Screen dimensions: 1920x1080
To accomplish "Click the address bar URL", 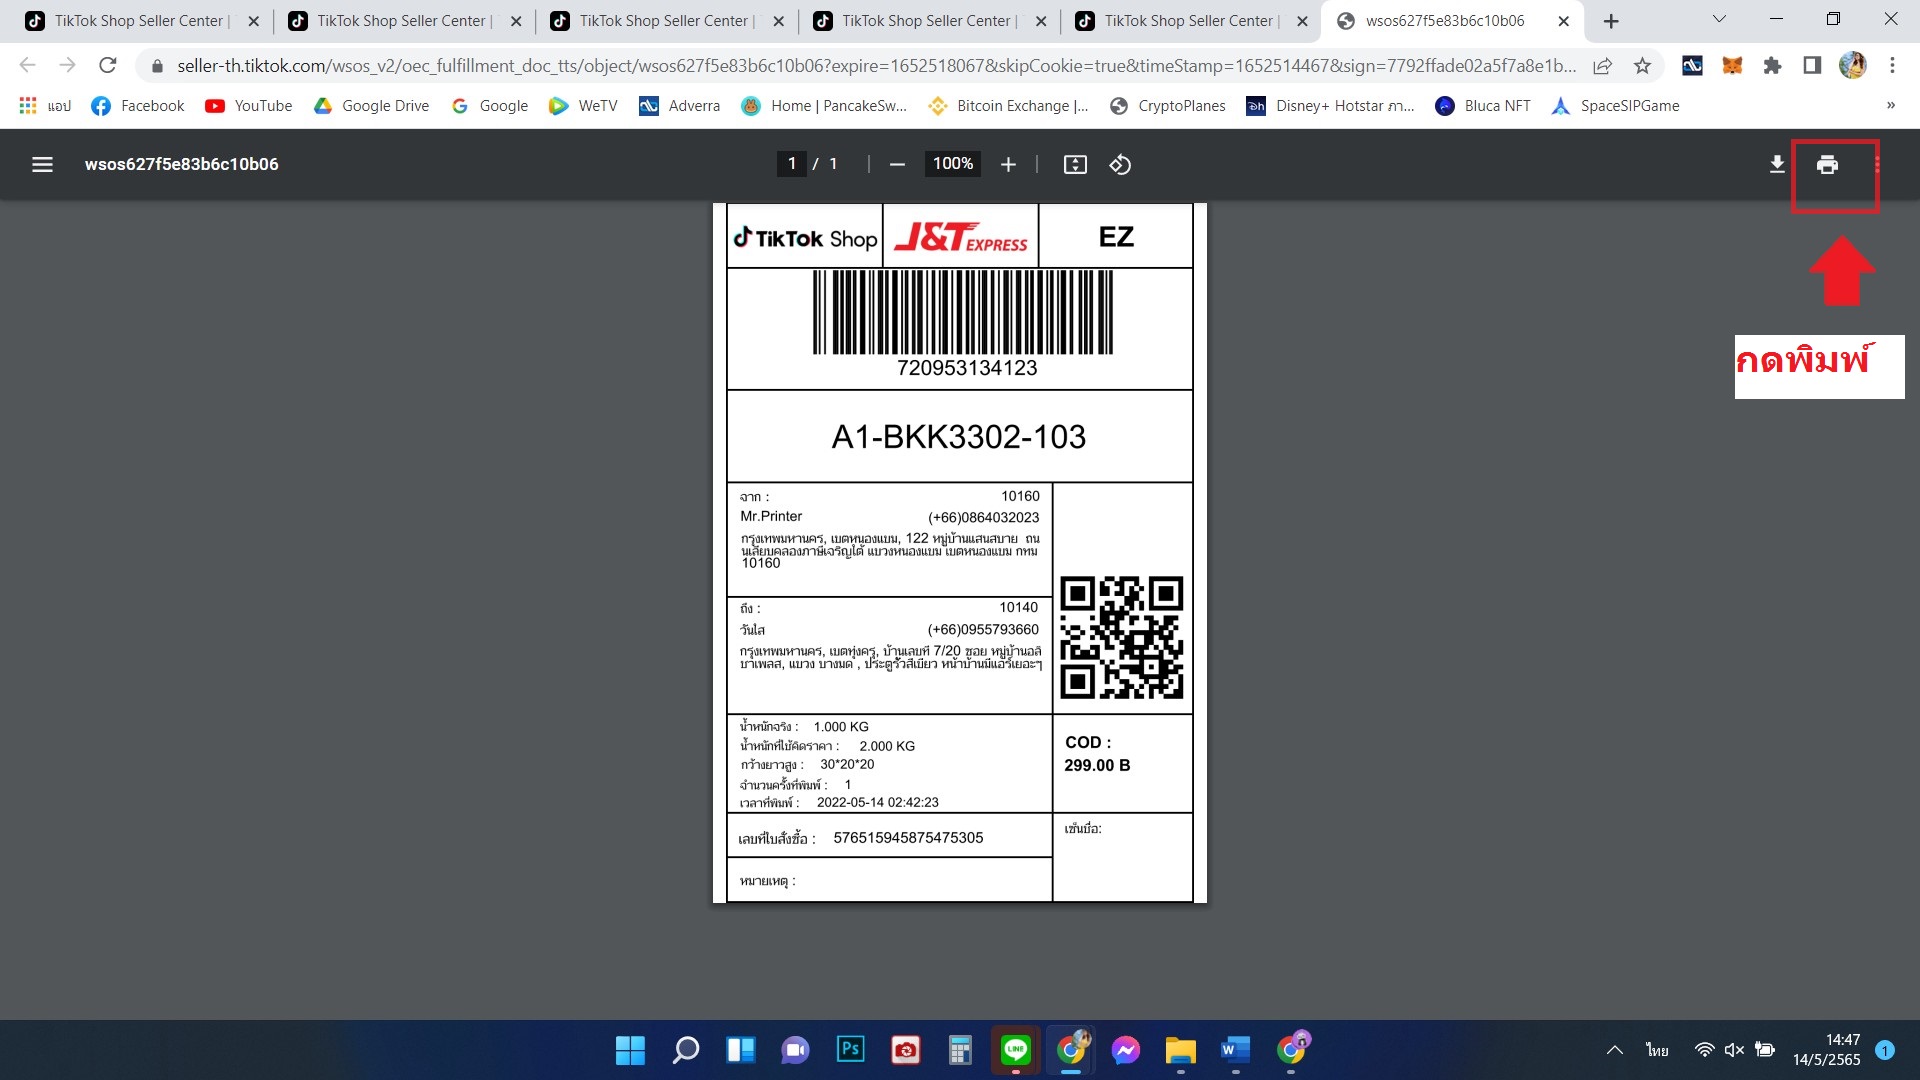I will point(876,65).
